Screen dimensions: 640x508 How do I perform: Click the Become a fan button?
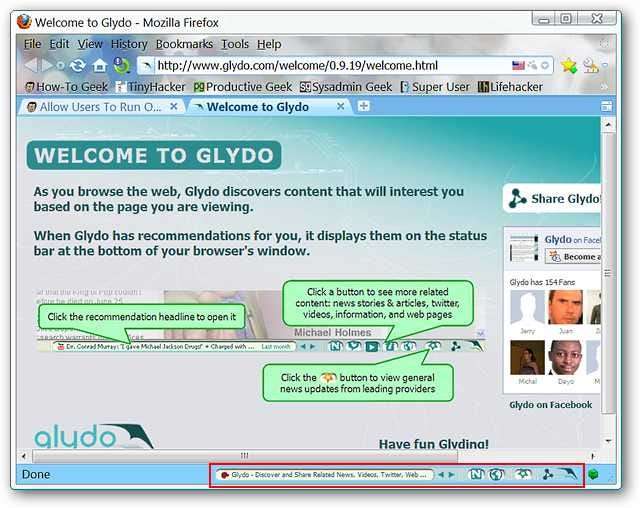point(573,257)
